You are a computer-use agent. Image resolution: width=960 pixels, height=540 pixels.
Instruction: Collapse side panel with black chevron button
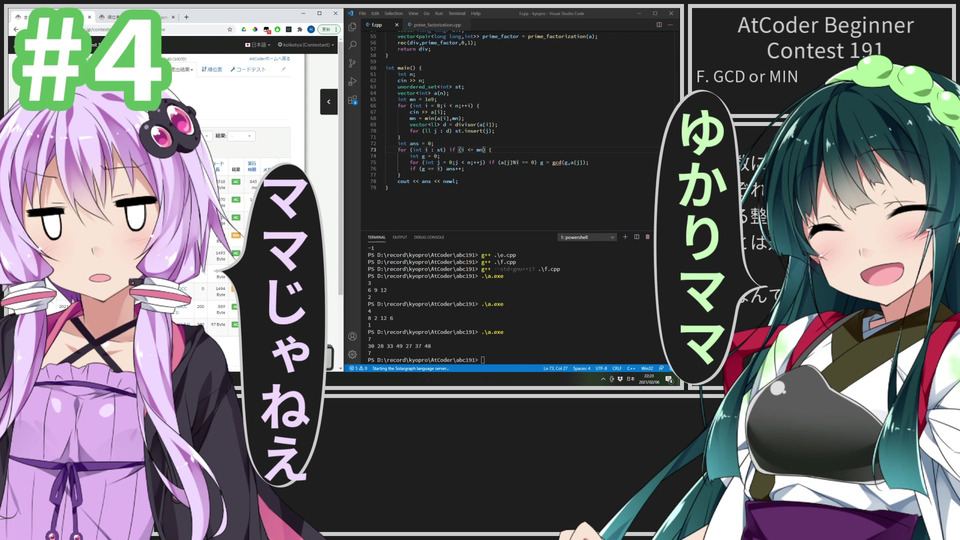pos(329,102)
